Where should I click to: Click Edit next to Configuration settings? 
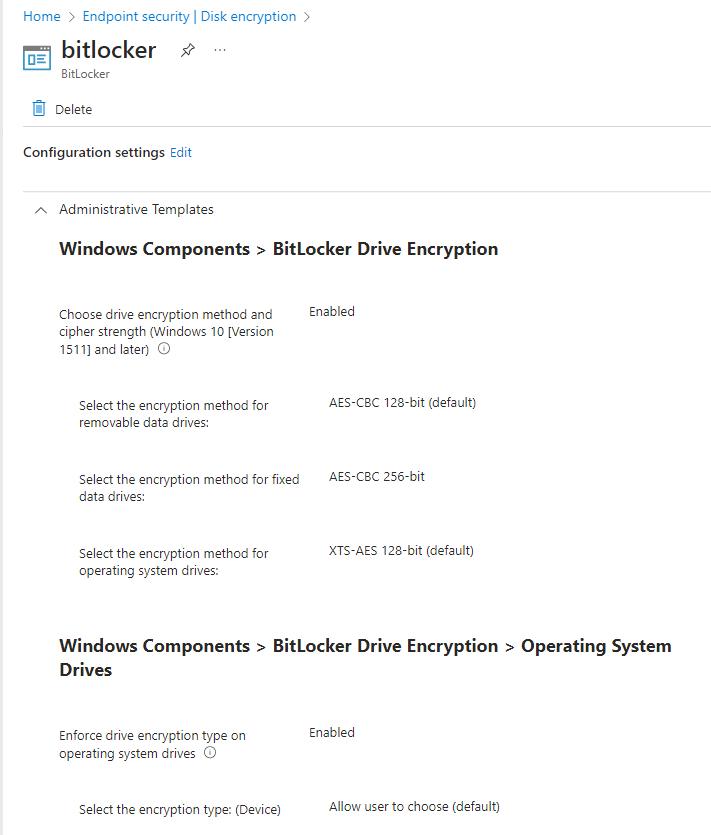tap(181, 152)
